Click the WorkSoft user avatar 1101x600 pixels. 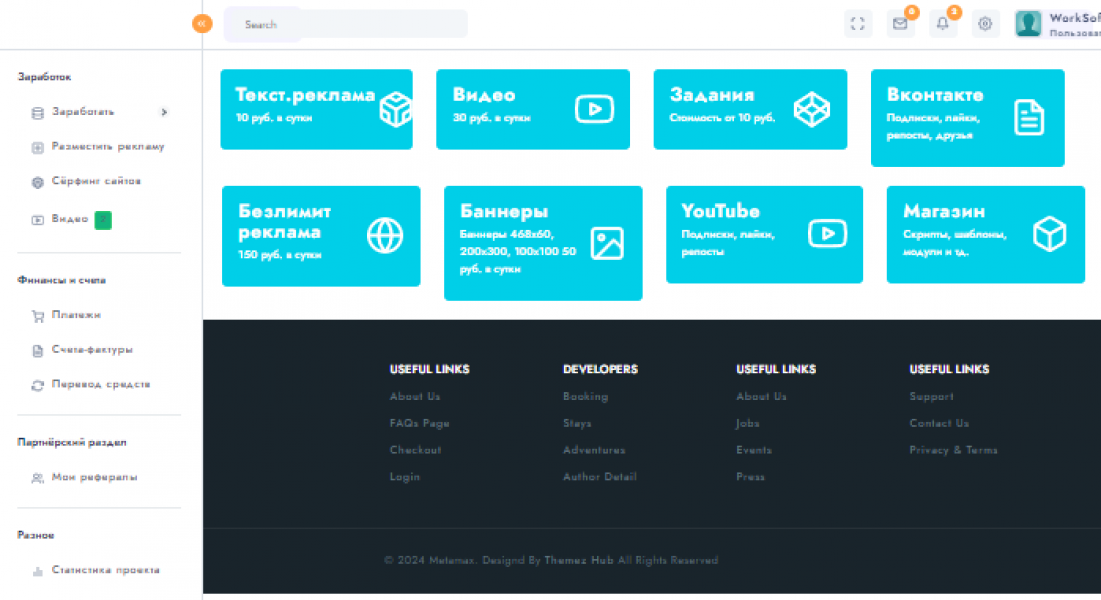click(1028, 24)
